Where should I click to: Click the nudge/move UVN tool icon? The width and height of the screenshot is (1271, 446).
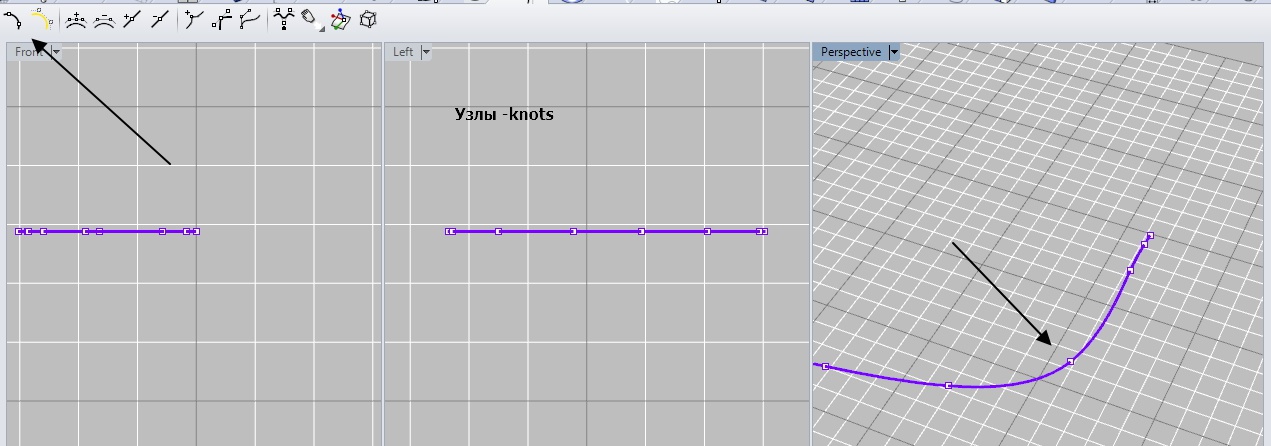pos(311,19)
